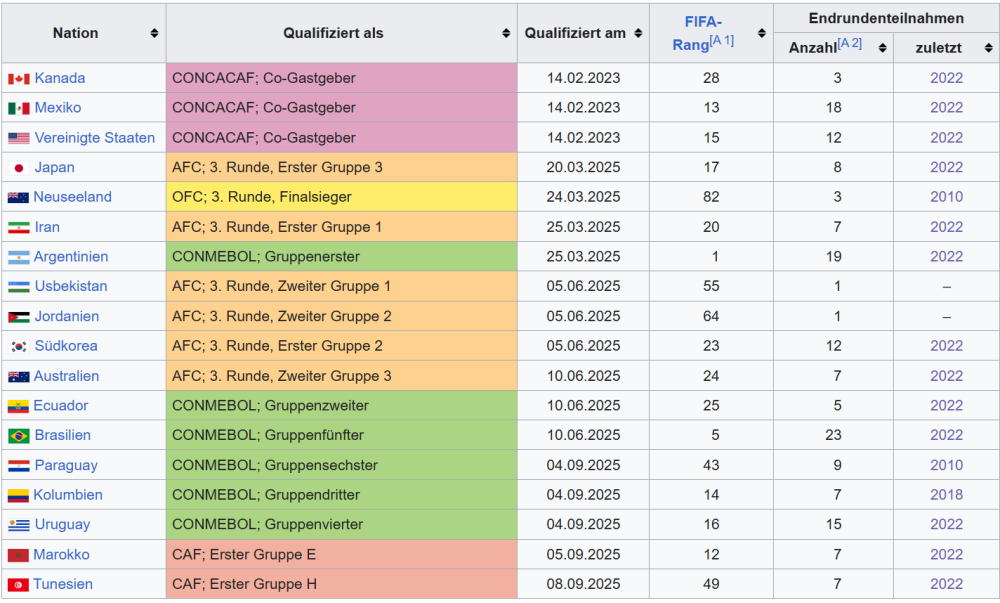Click the yellow OFC qualification cell
Image resolution: width=1000 pixels, height=603 pixels.
(341, 197)
